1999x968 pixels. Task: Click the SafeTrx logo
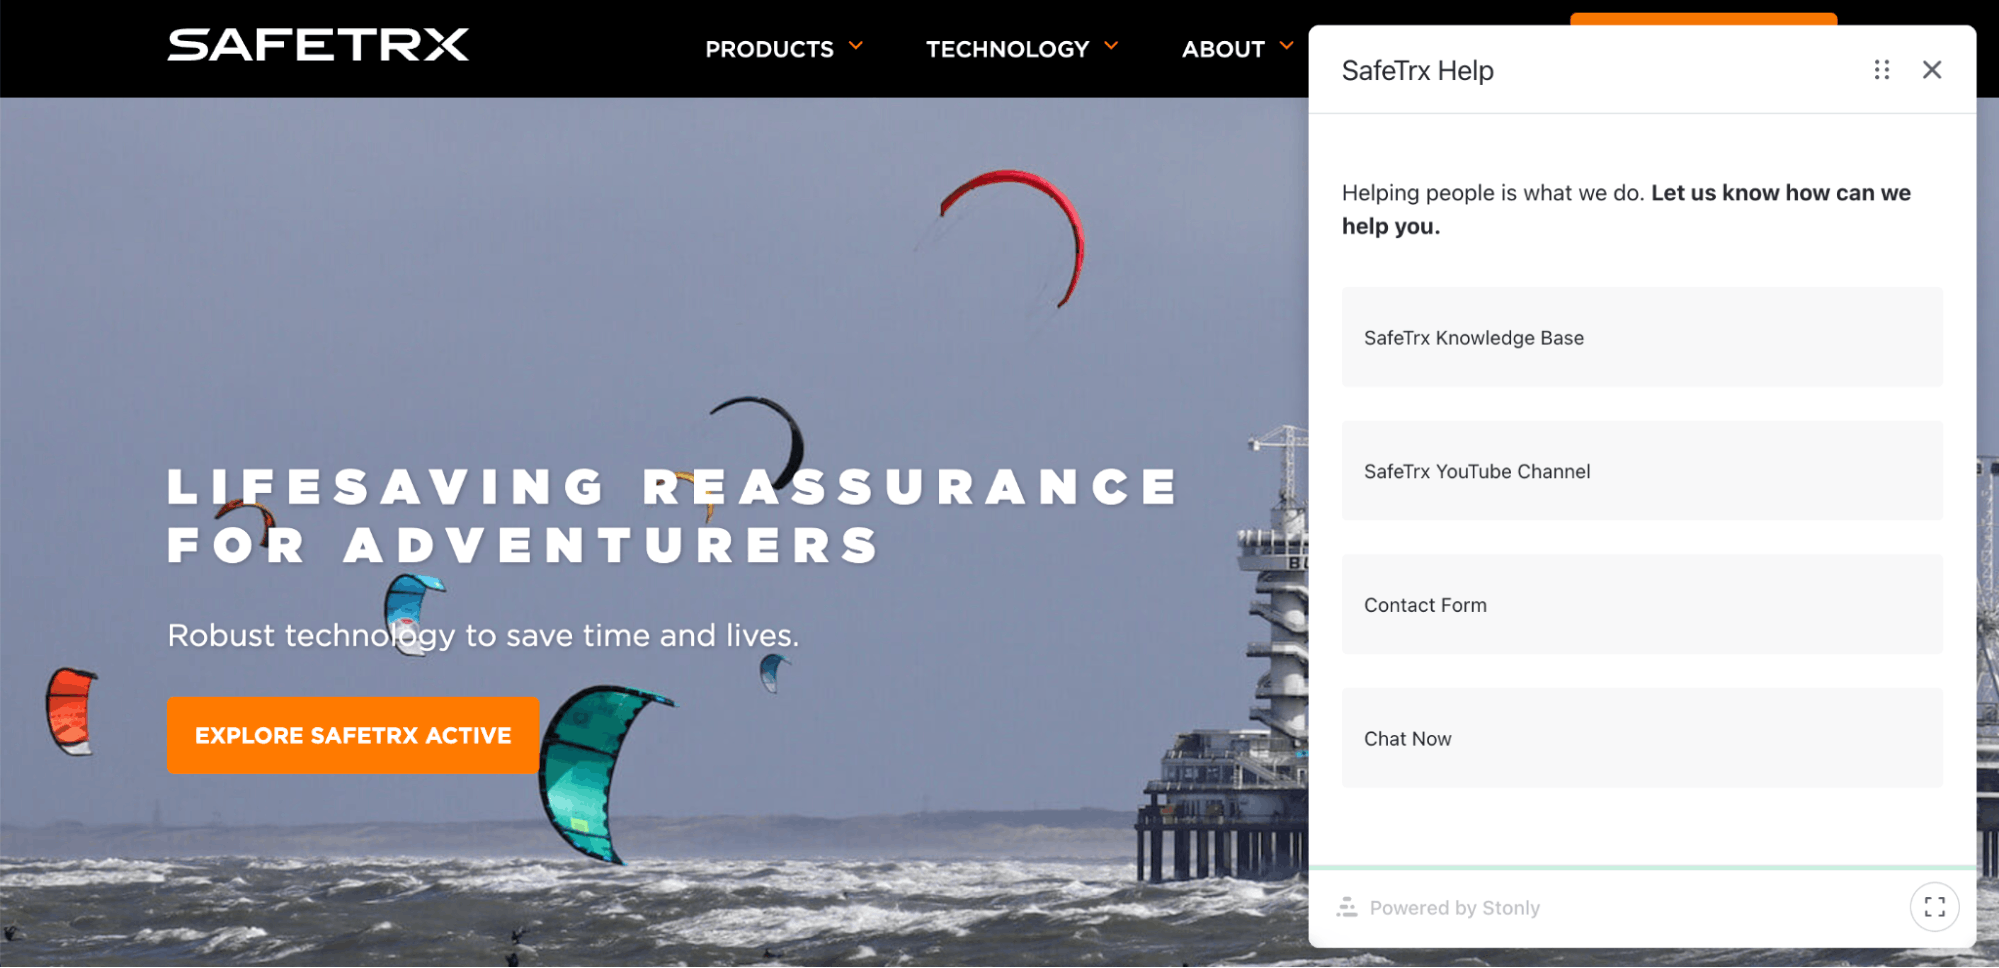tap(318, 45)
